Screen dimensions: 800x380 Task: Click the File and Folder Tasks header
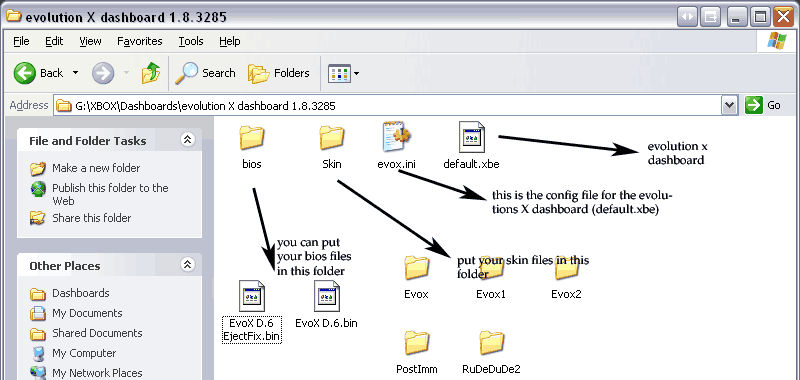tap(88, 141)
